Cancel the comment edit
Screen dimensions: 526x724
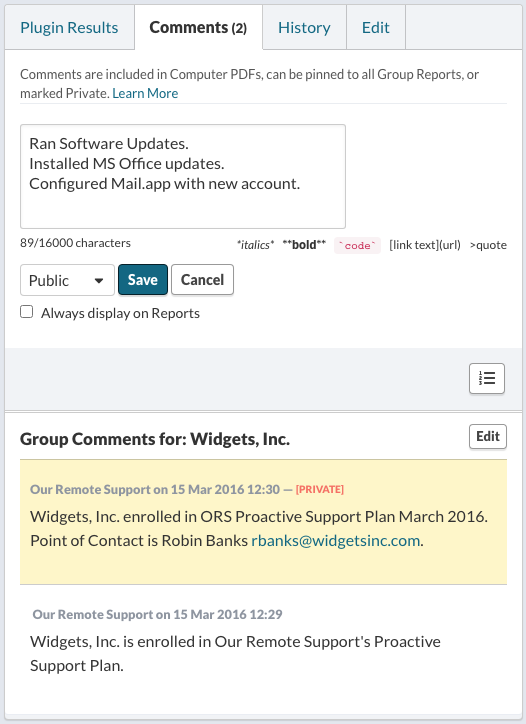(202, 280)
